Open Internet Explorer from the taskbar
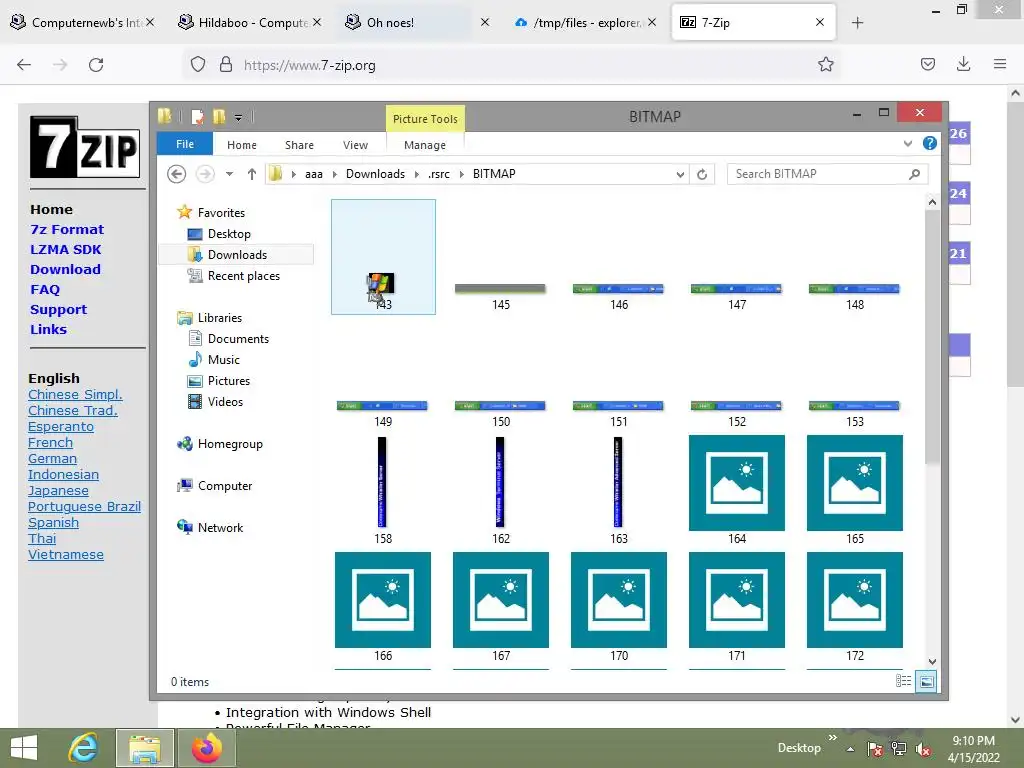 click(x=83, y=748)
